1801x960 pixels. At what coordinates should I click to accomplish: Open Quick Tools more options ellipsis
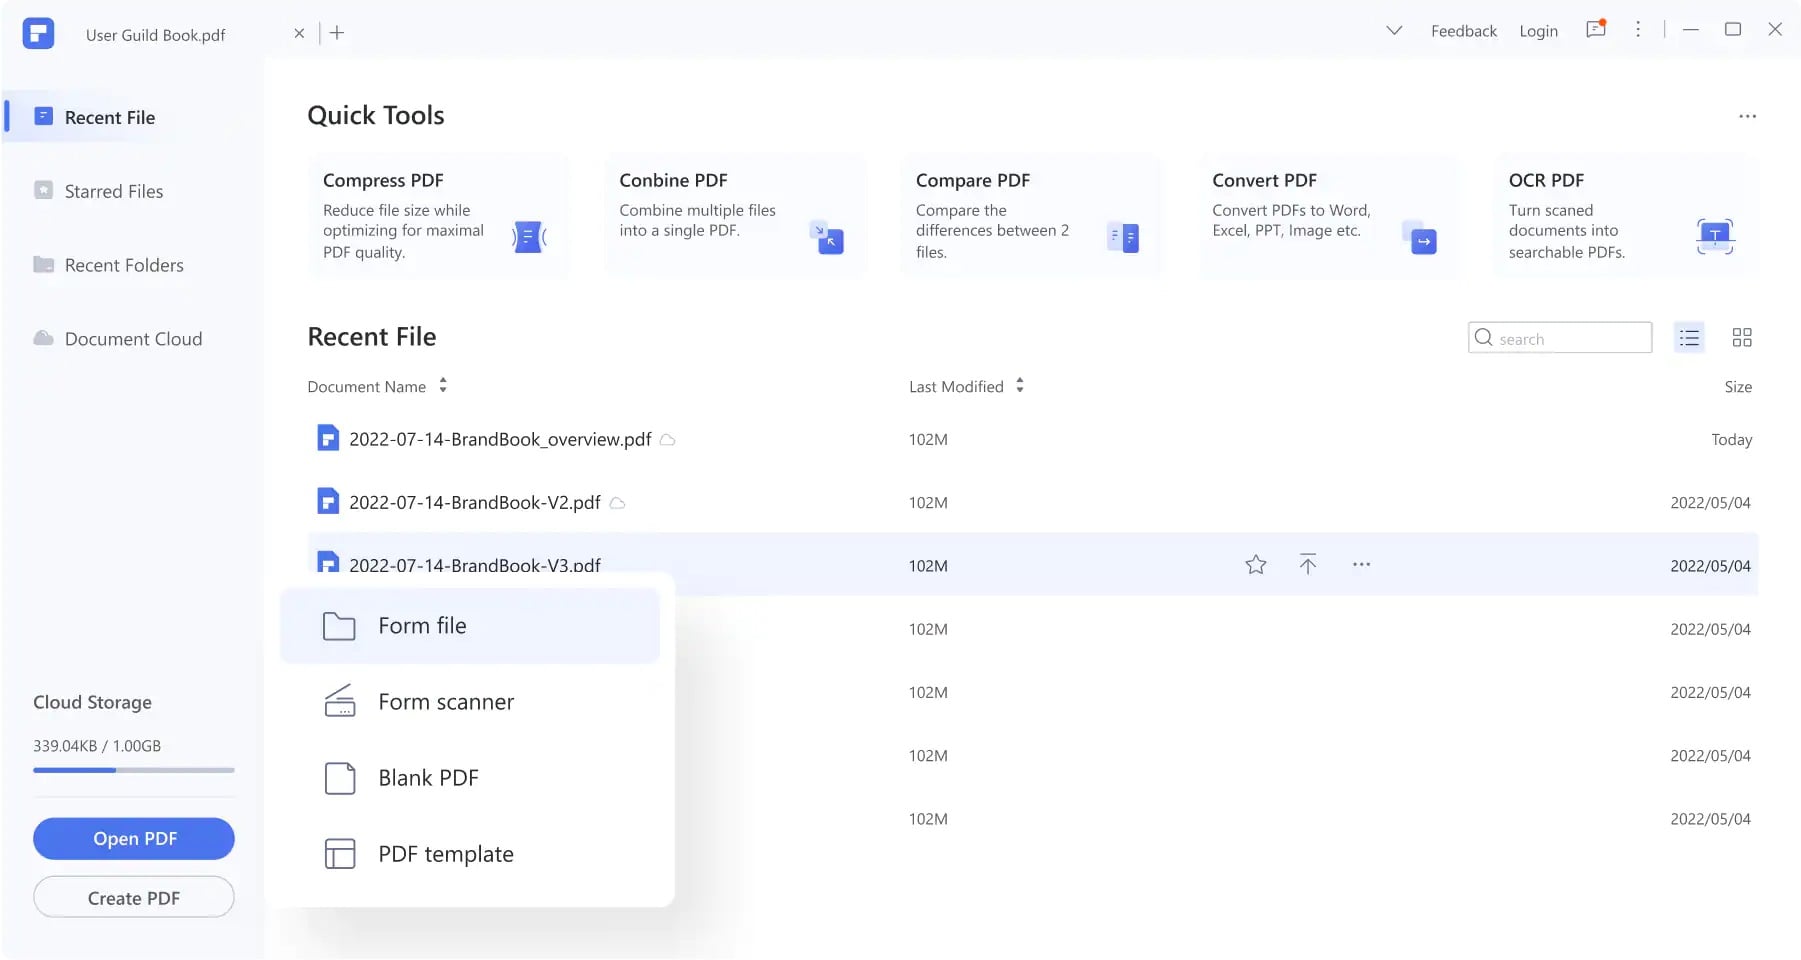click(x=1746, y=117)
